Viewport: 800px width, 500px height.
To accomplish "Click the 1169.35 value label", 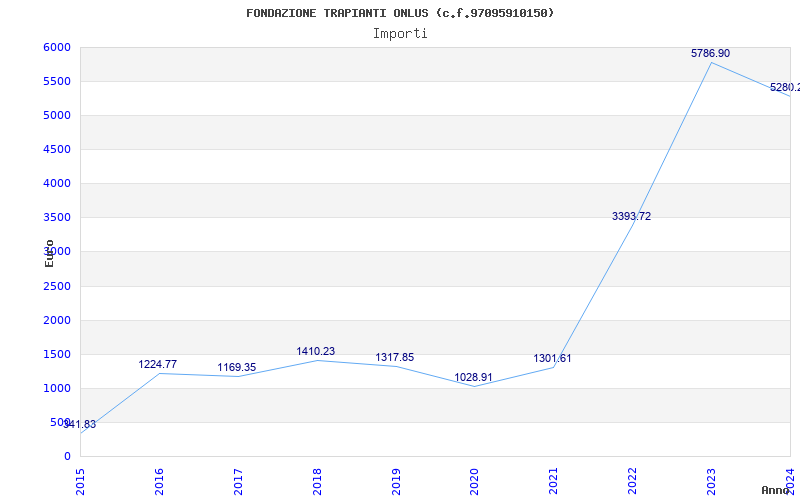I will point(237,367).
